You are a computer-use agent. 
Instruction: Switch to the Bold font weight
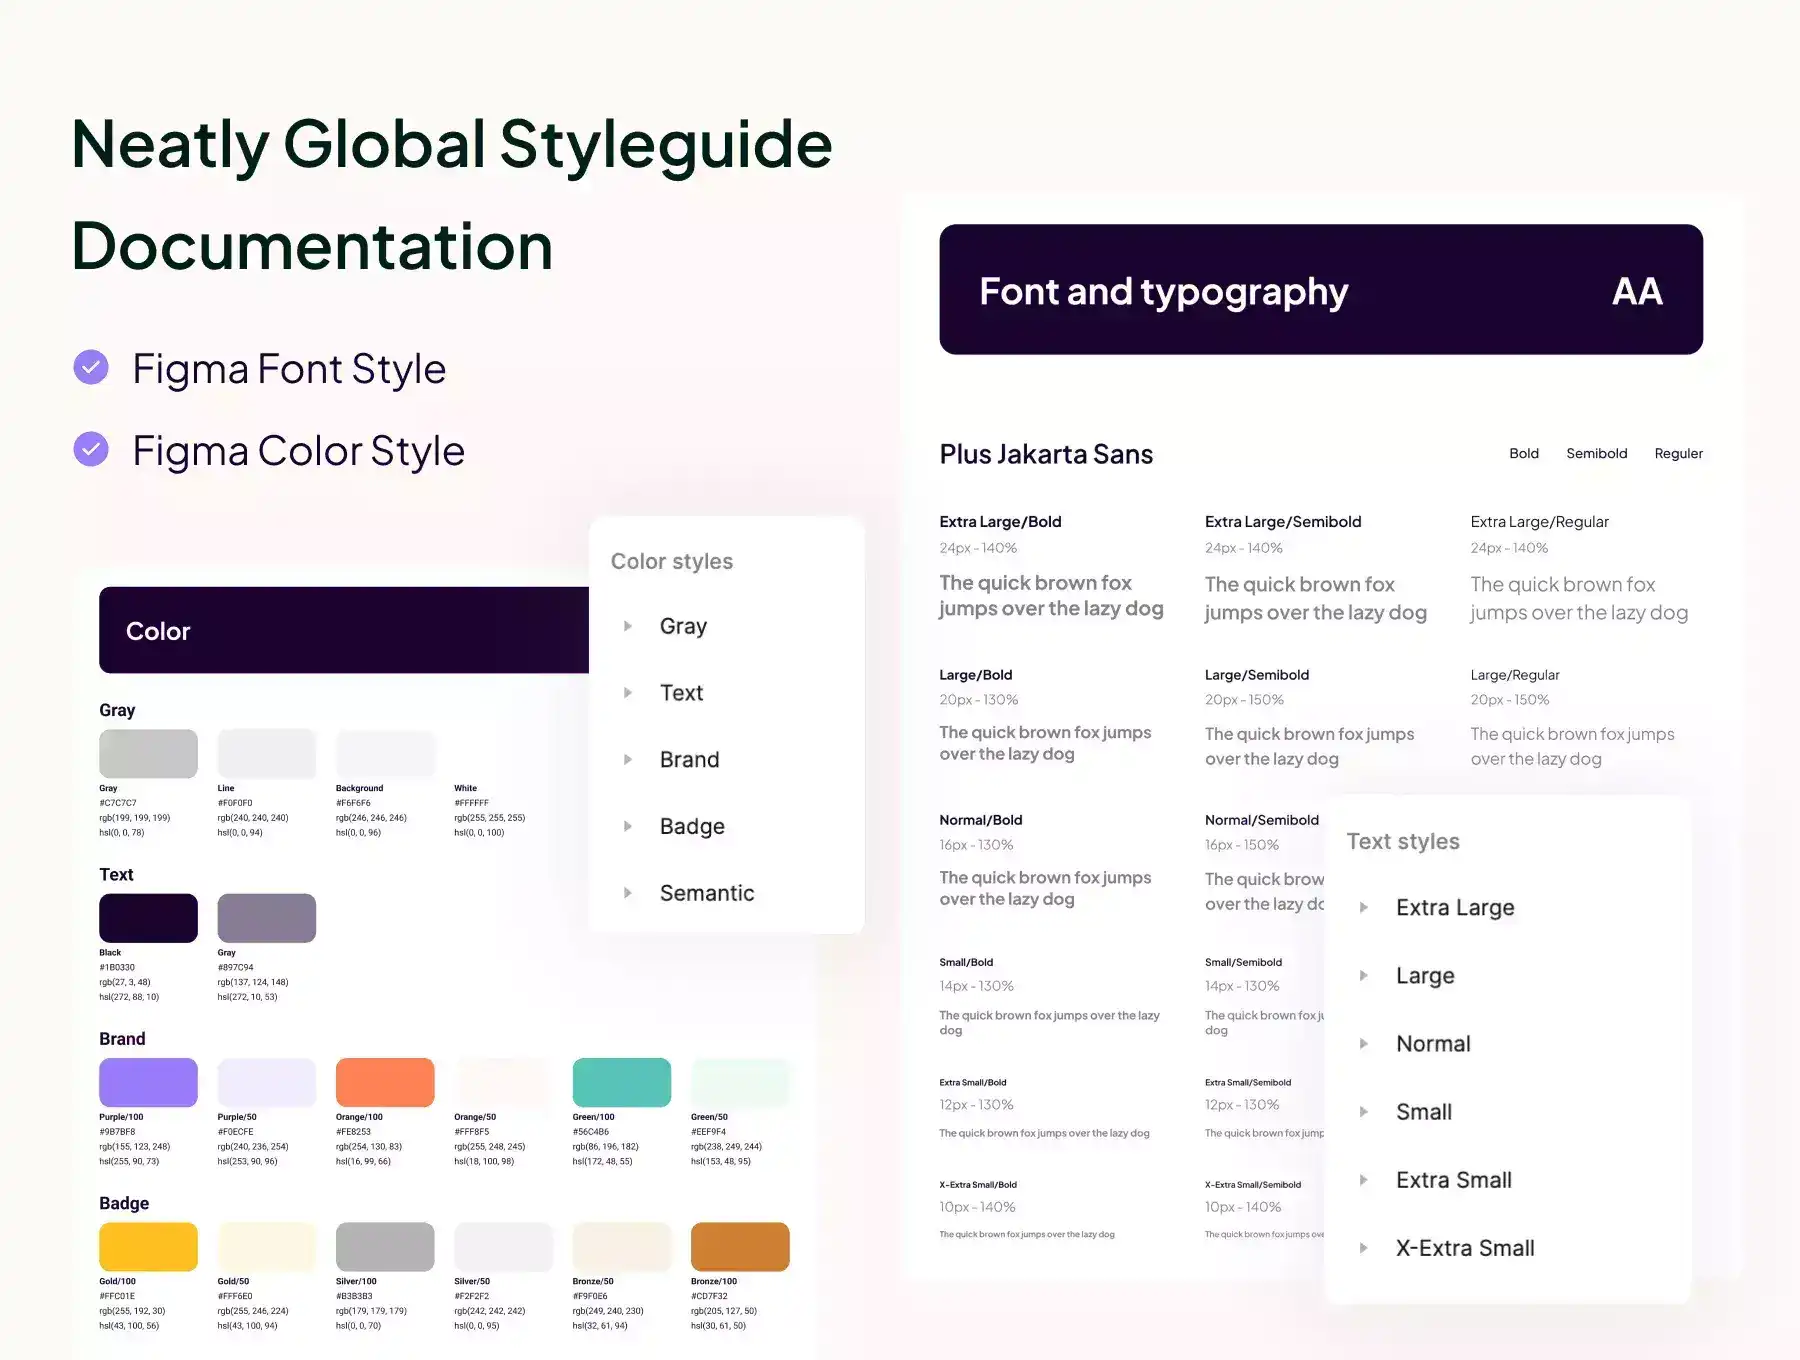(x=1523, y=454)
